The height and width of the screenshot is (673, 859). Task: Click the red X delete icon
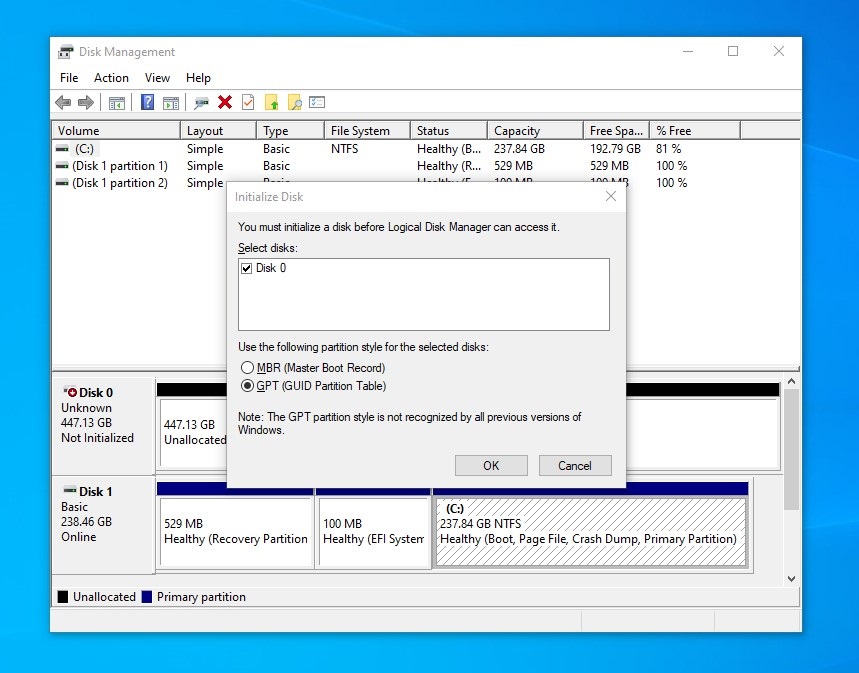point(225,102)
